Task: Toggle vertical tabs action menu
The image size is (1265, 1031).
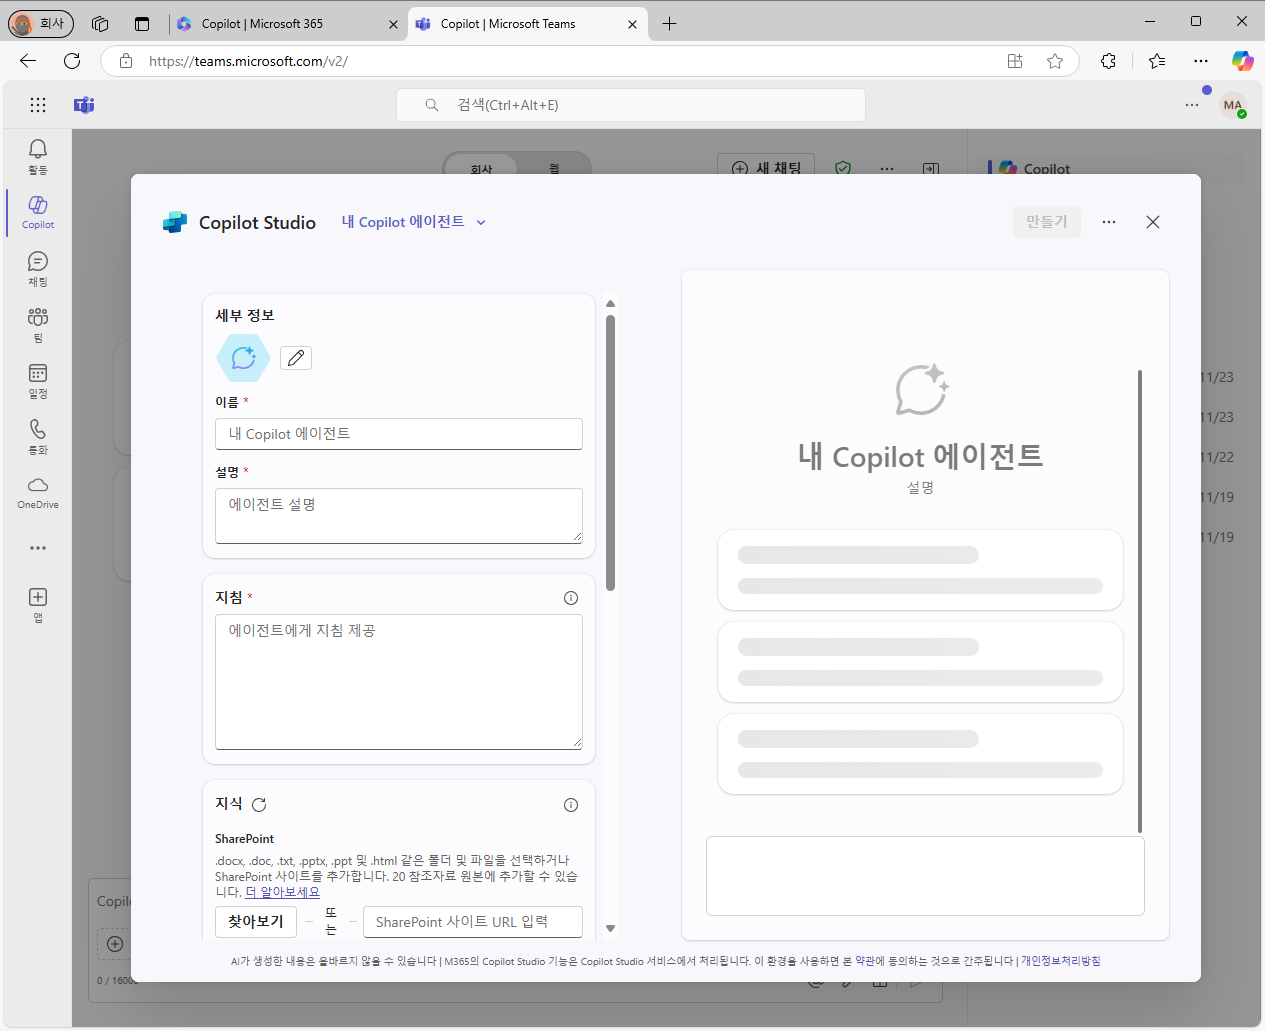Action: coord(142,23)
